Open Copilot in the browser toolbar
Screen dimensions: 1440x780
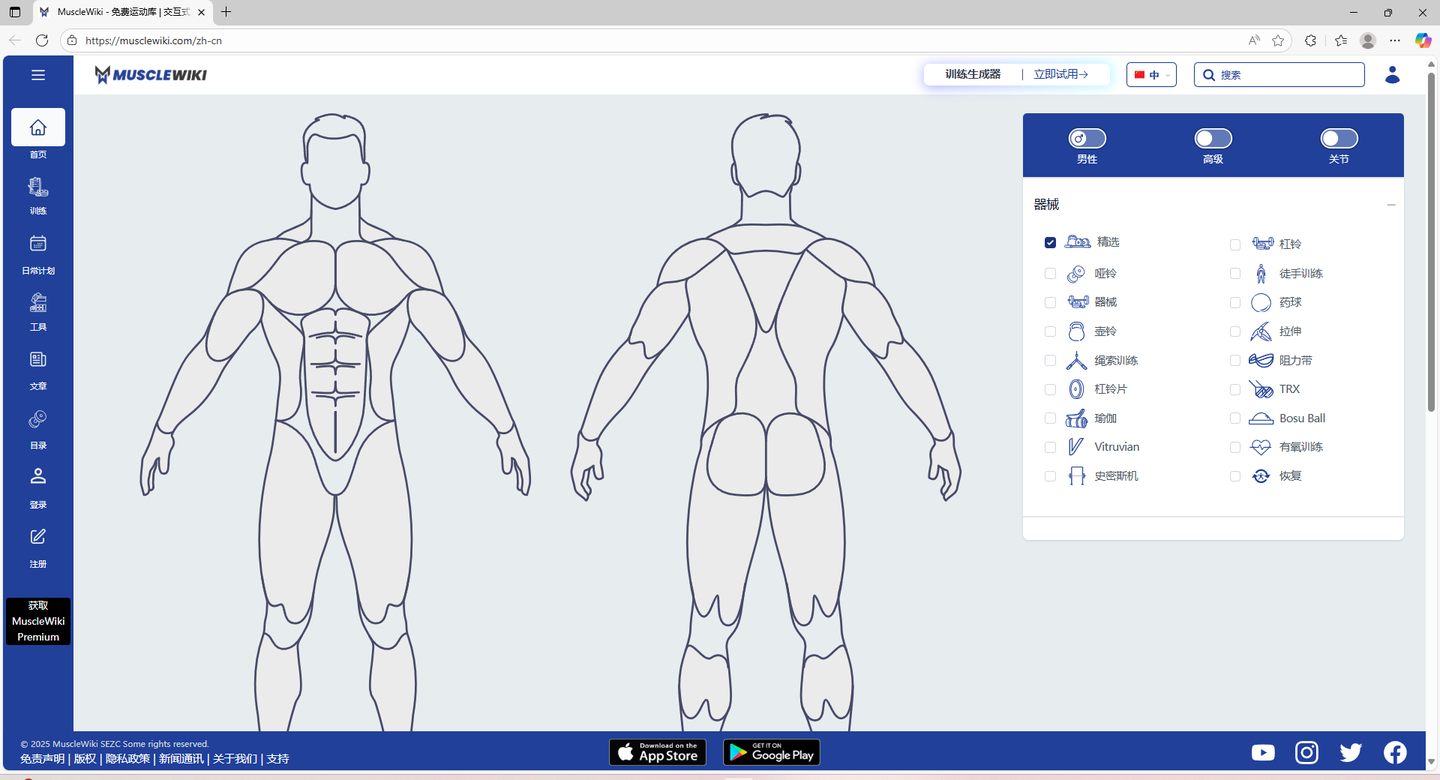point(1423,40)
